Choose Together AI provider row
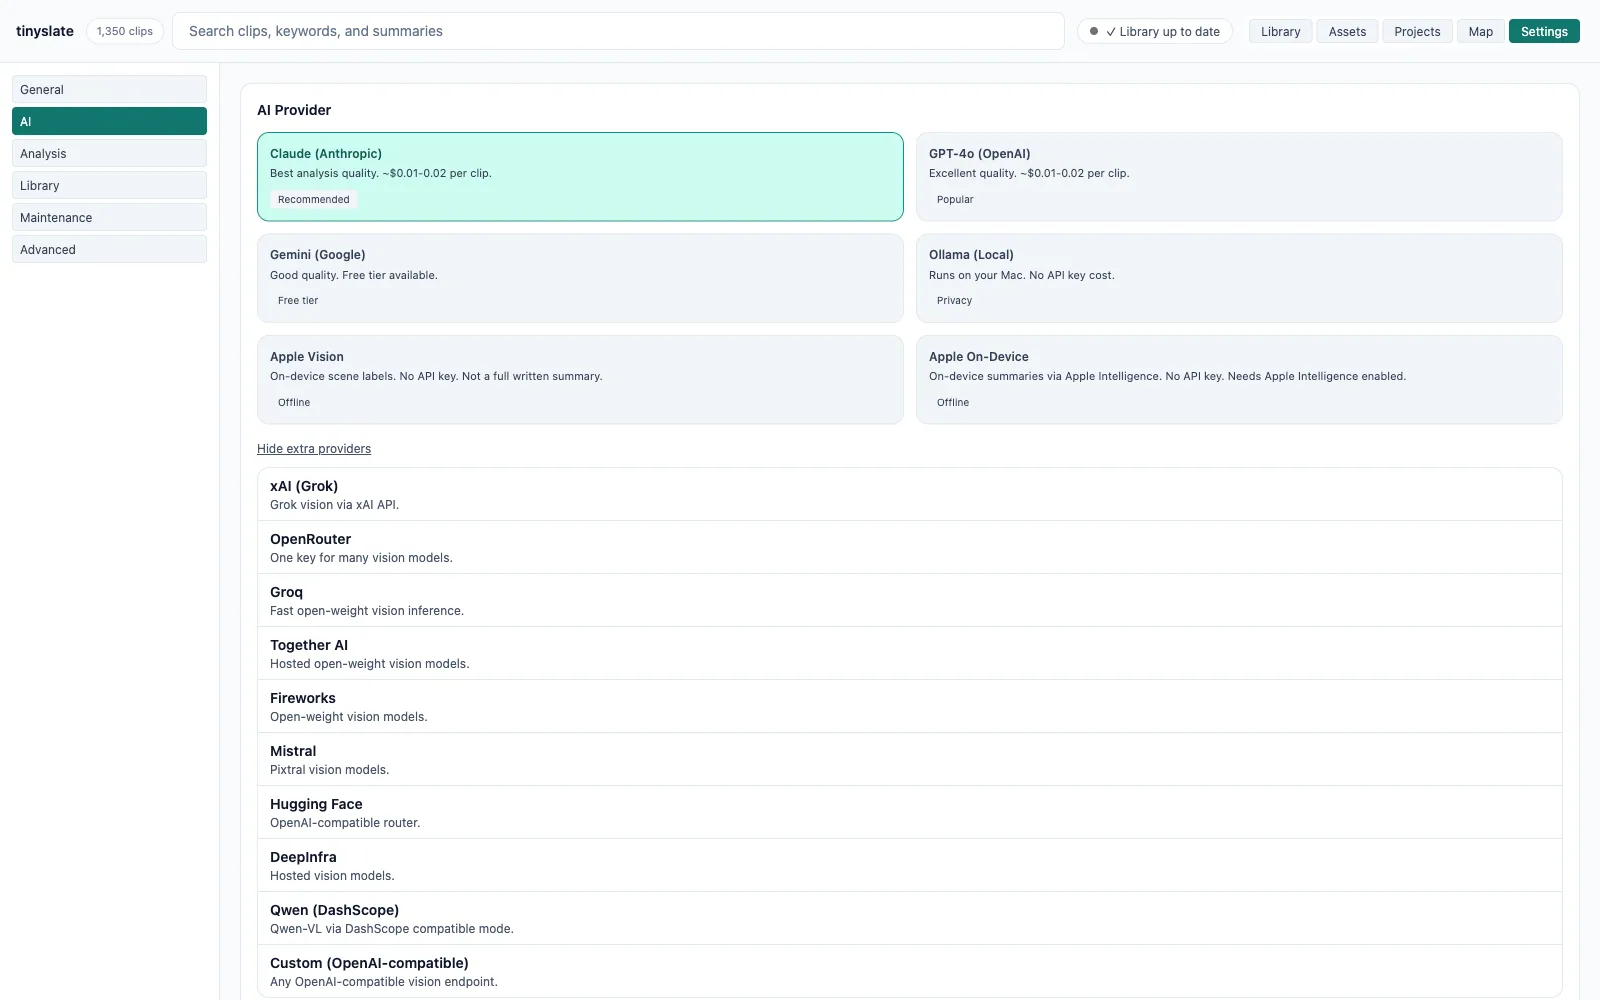1600x1000 pixels. [x=910, y=654]
